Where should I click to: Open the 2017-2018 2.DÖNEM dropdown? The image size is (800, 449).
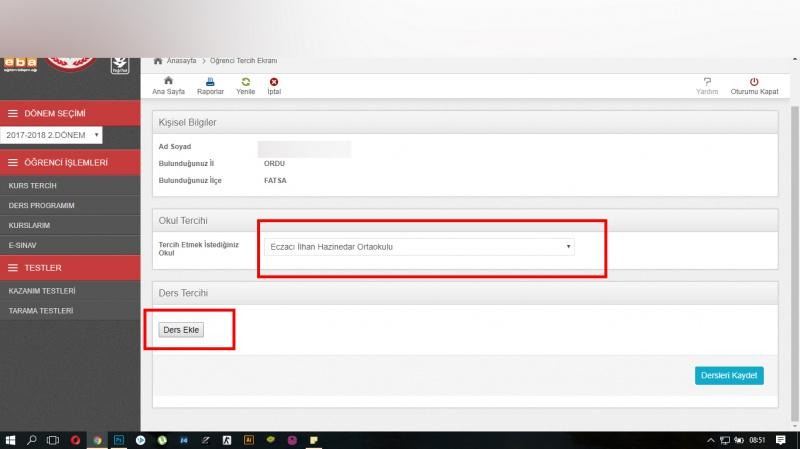(x=52, y=134)
